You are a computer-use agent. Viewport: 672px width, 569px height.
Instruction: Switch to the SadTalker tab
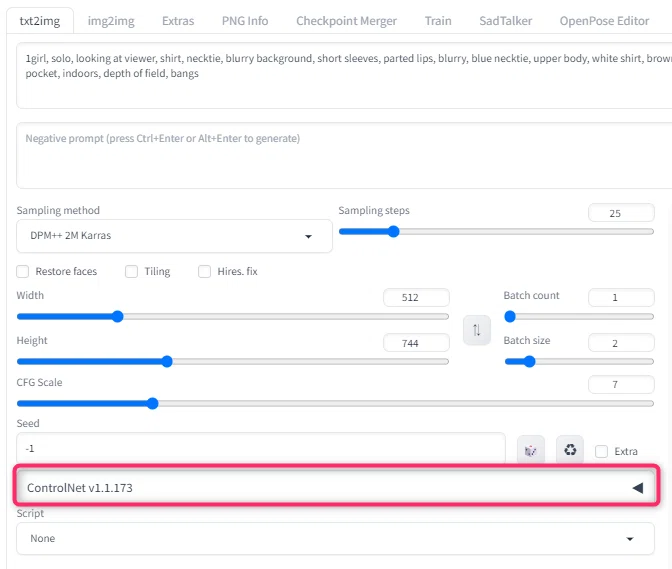tap(505, 21)
